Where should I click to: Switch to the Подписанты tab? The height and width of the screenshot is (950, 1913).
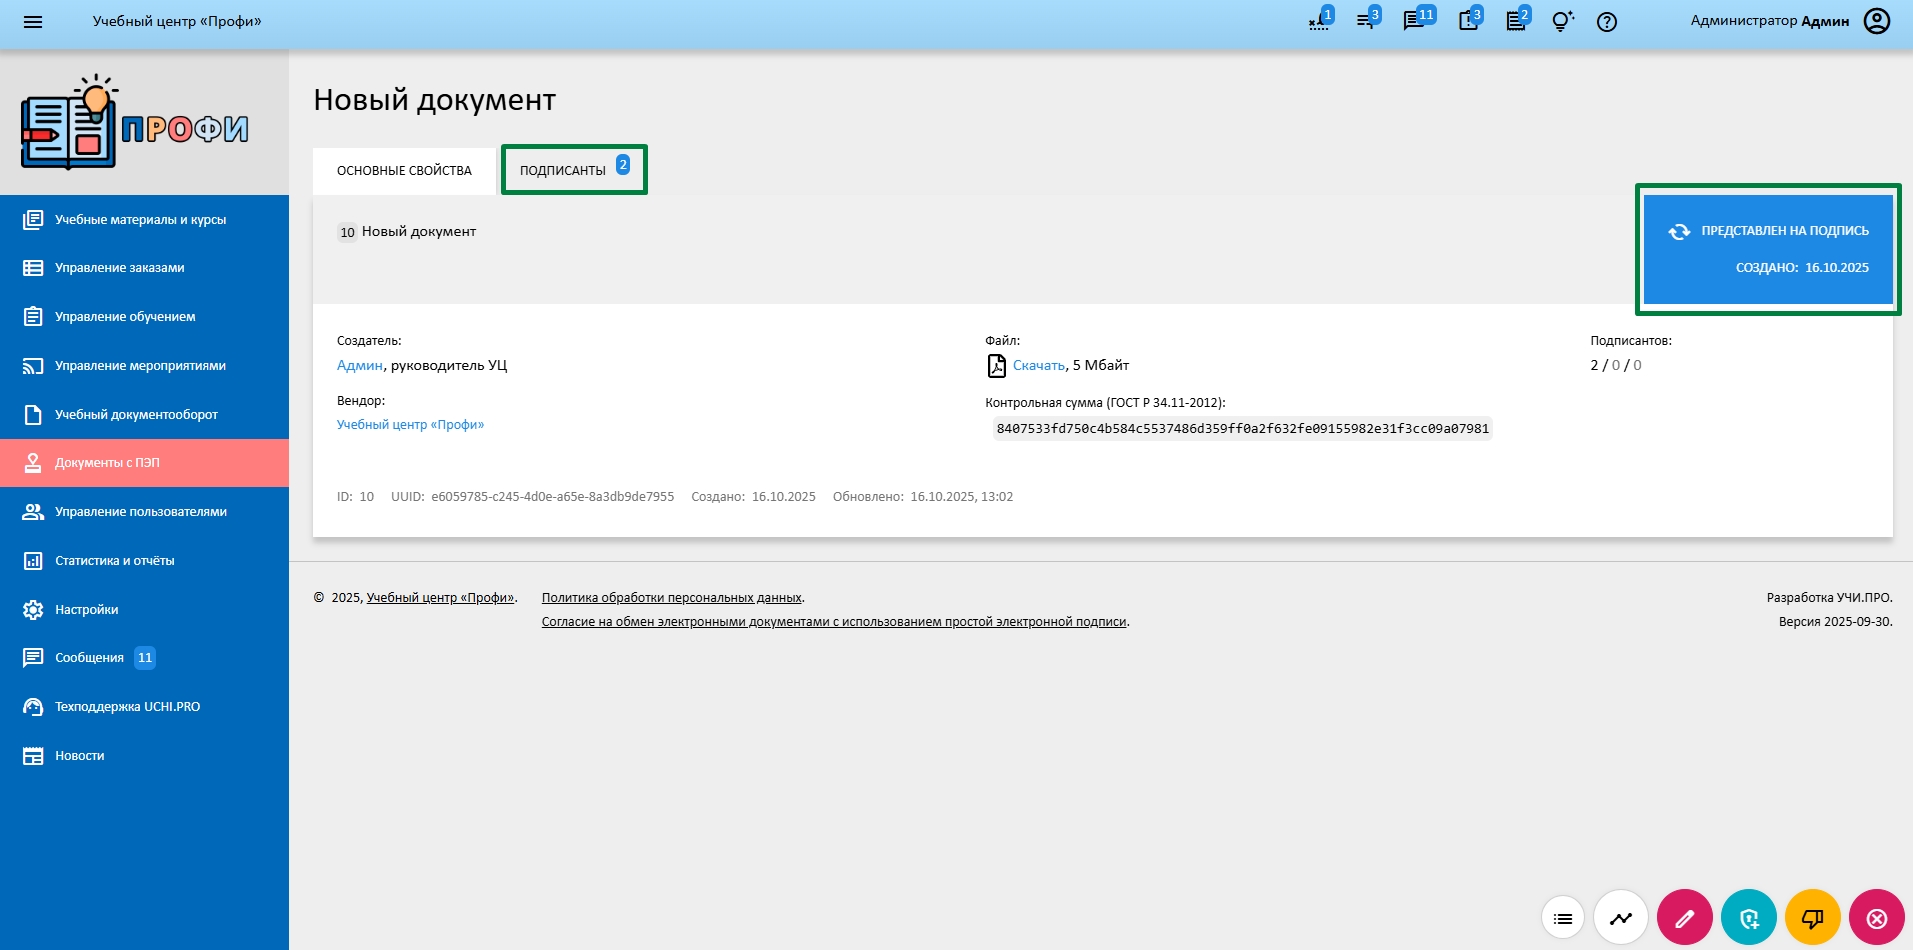(573, 170)
